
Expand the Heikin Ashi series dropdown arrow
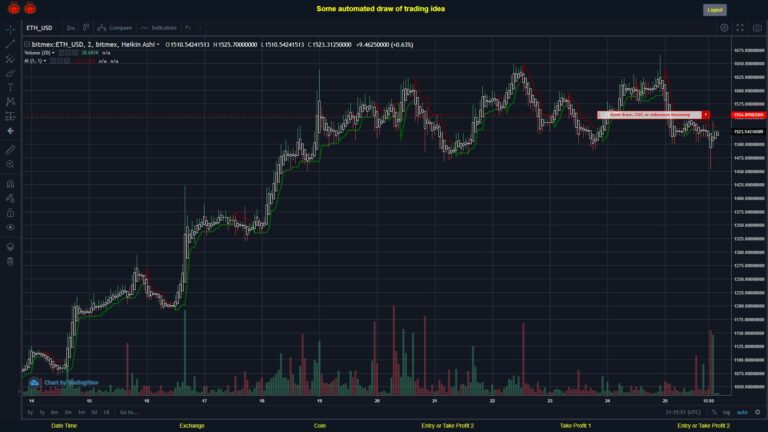coord(158,45)
